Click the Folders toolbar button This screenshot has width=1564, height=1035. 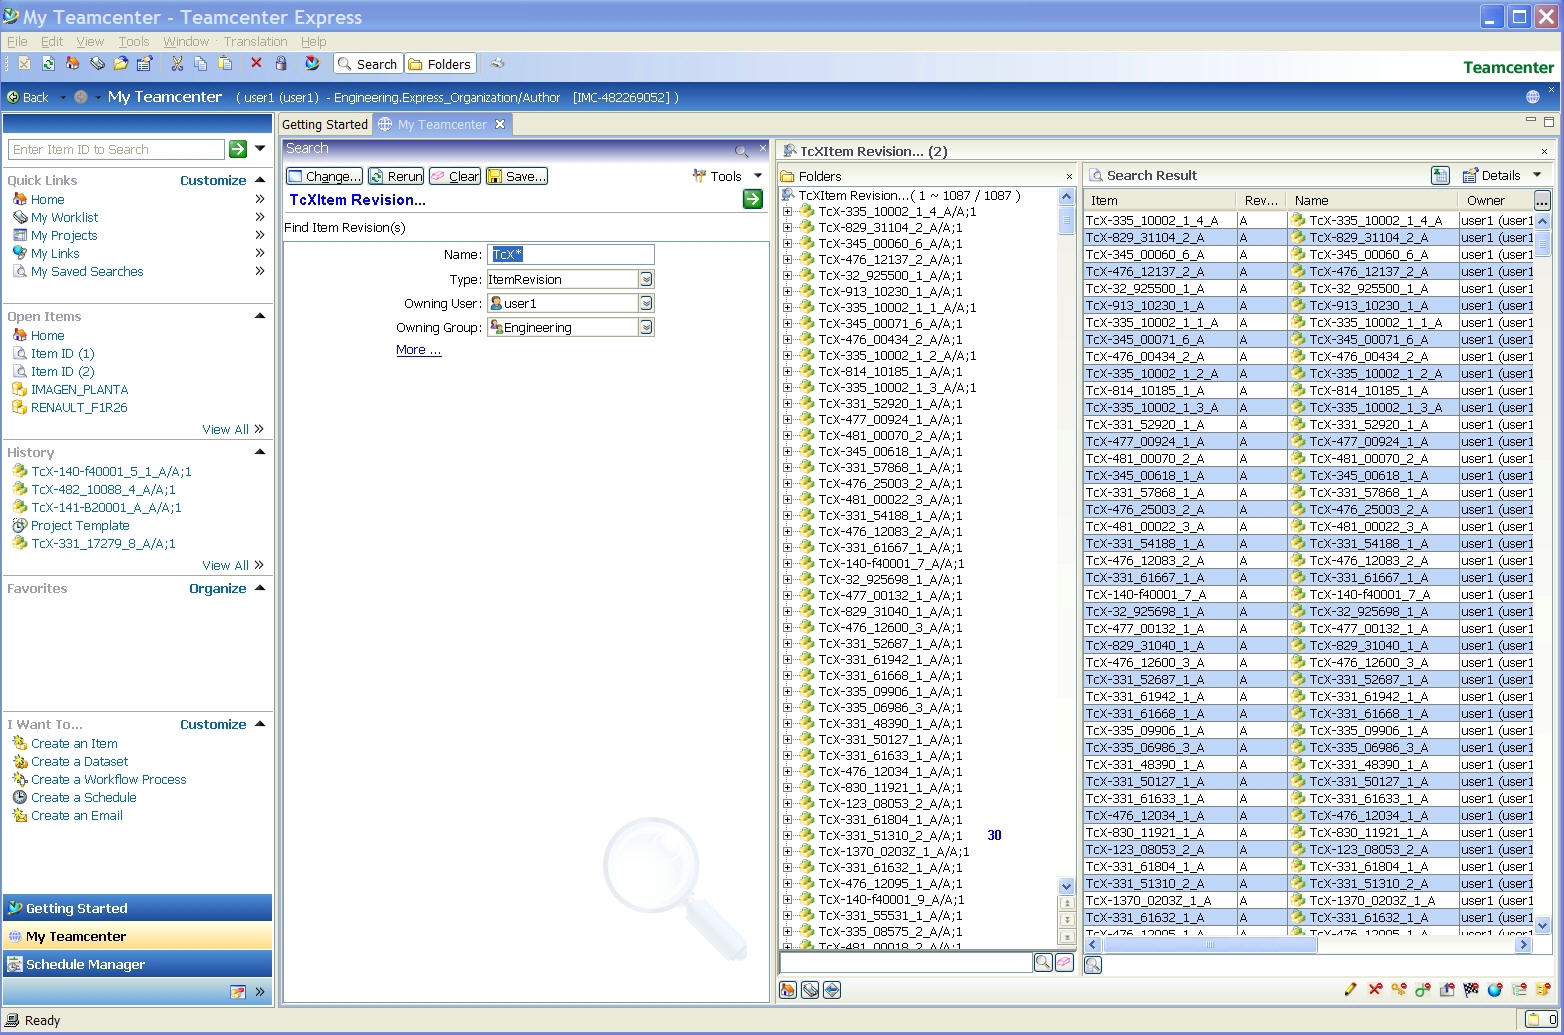pos(440,63)
